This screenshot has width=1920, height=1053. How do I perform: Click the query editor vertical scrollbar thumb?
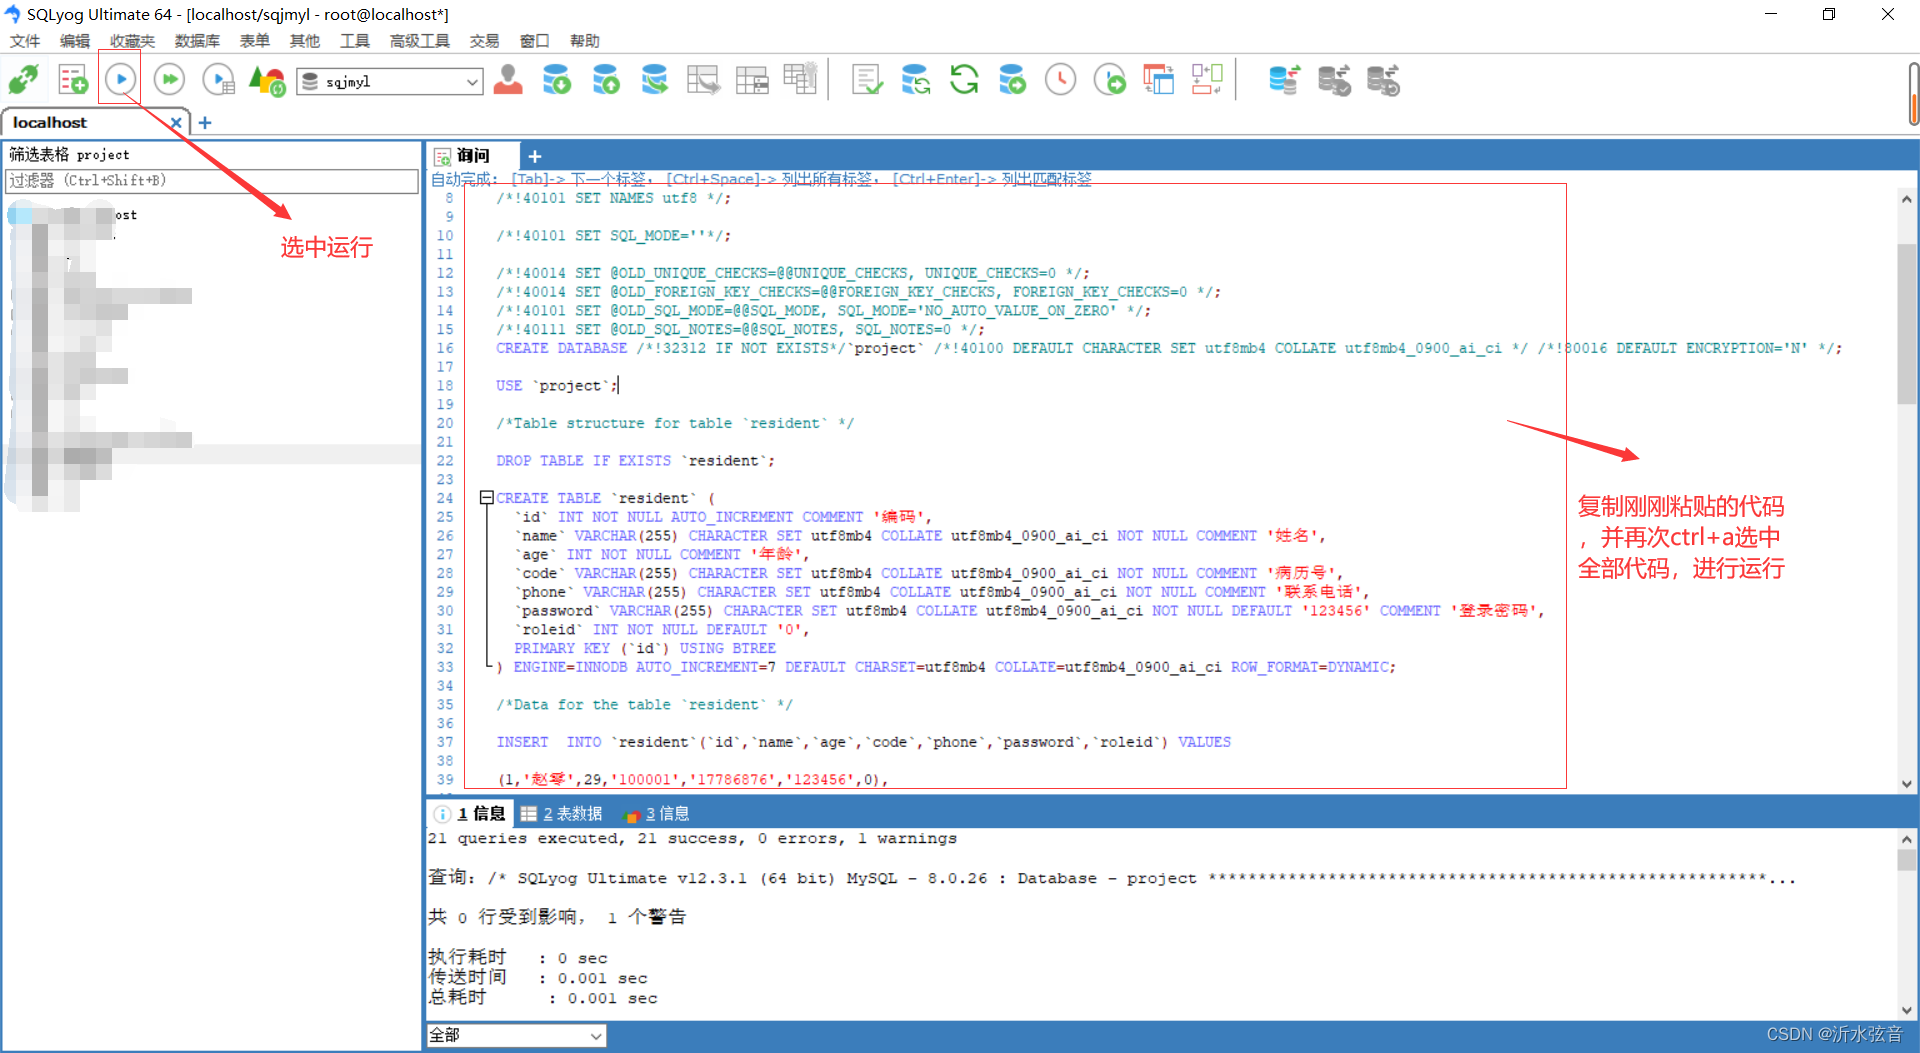[x=1906, y=323]
